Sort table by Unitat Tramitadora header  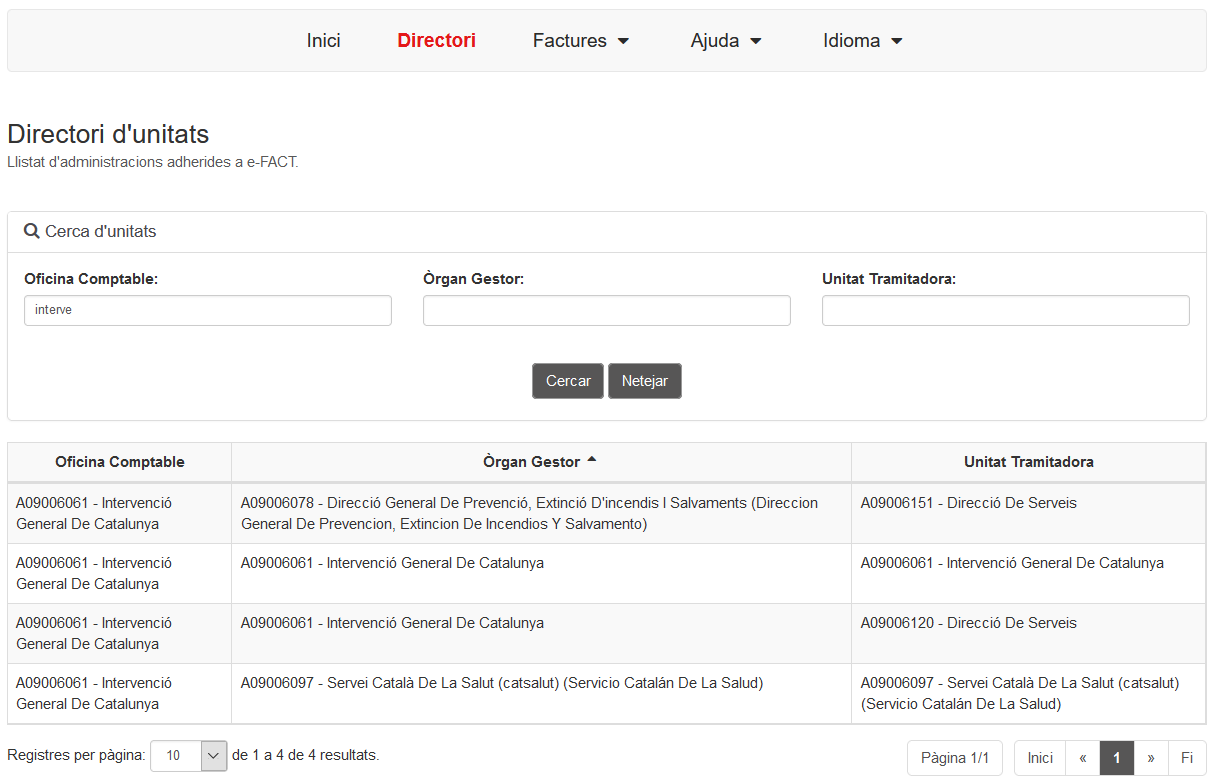pos(1028,462)
